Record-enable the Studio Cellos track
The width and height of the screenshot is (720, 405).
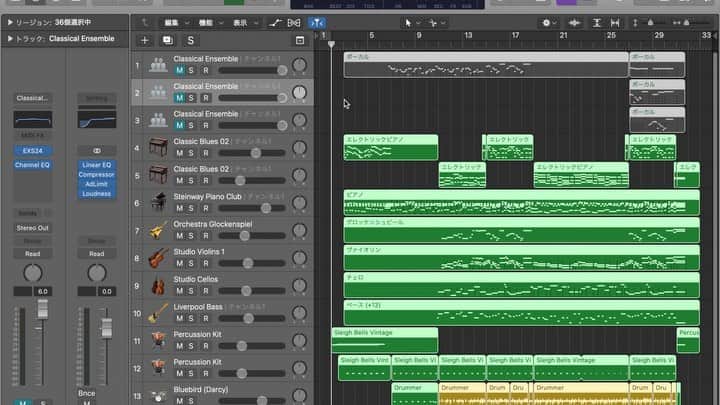click(x=206, y=291)
